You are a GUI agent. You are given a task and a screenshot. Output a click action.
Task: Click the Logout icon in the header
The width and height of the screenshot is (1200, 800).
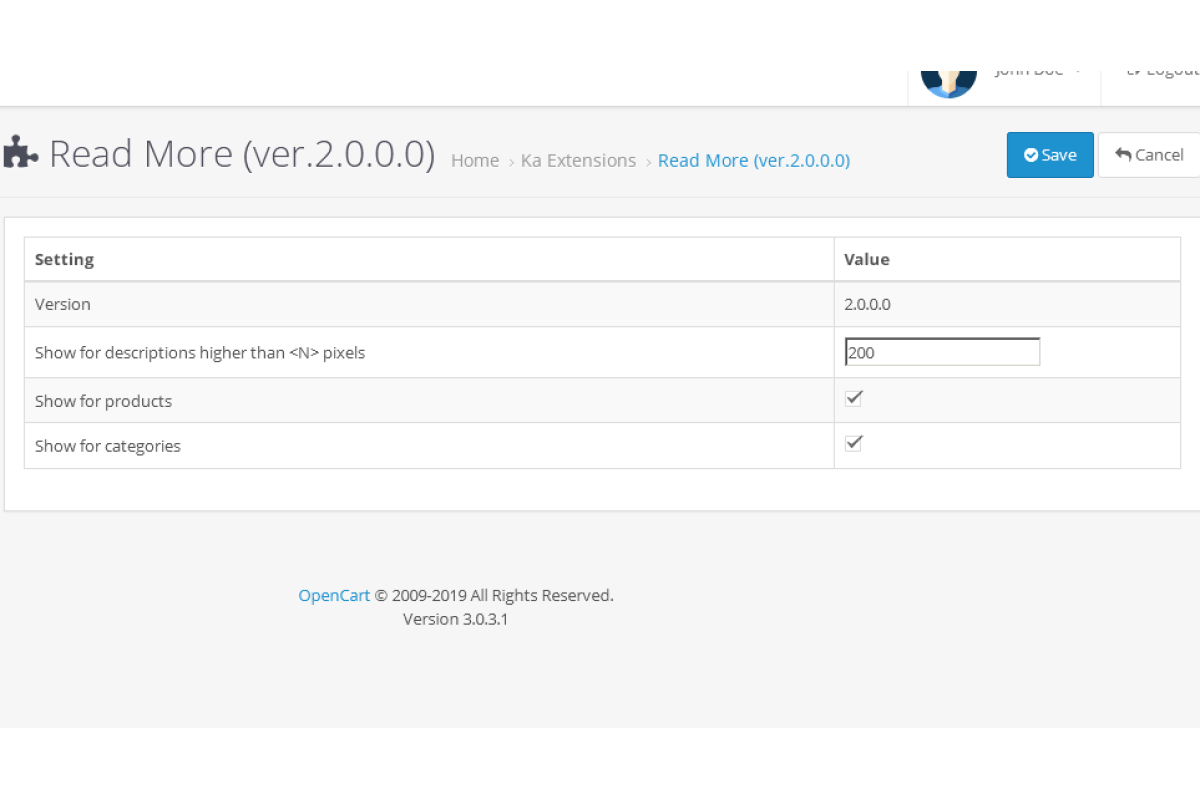(x=1134, y=71)
